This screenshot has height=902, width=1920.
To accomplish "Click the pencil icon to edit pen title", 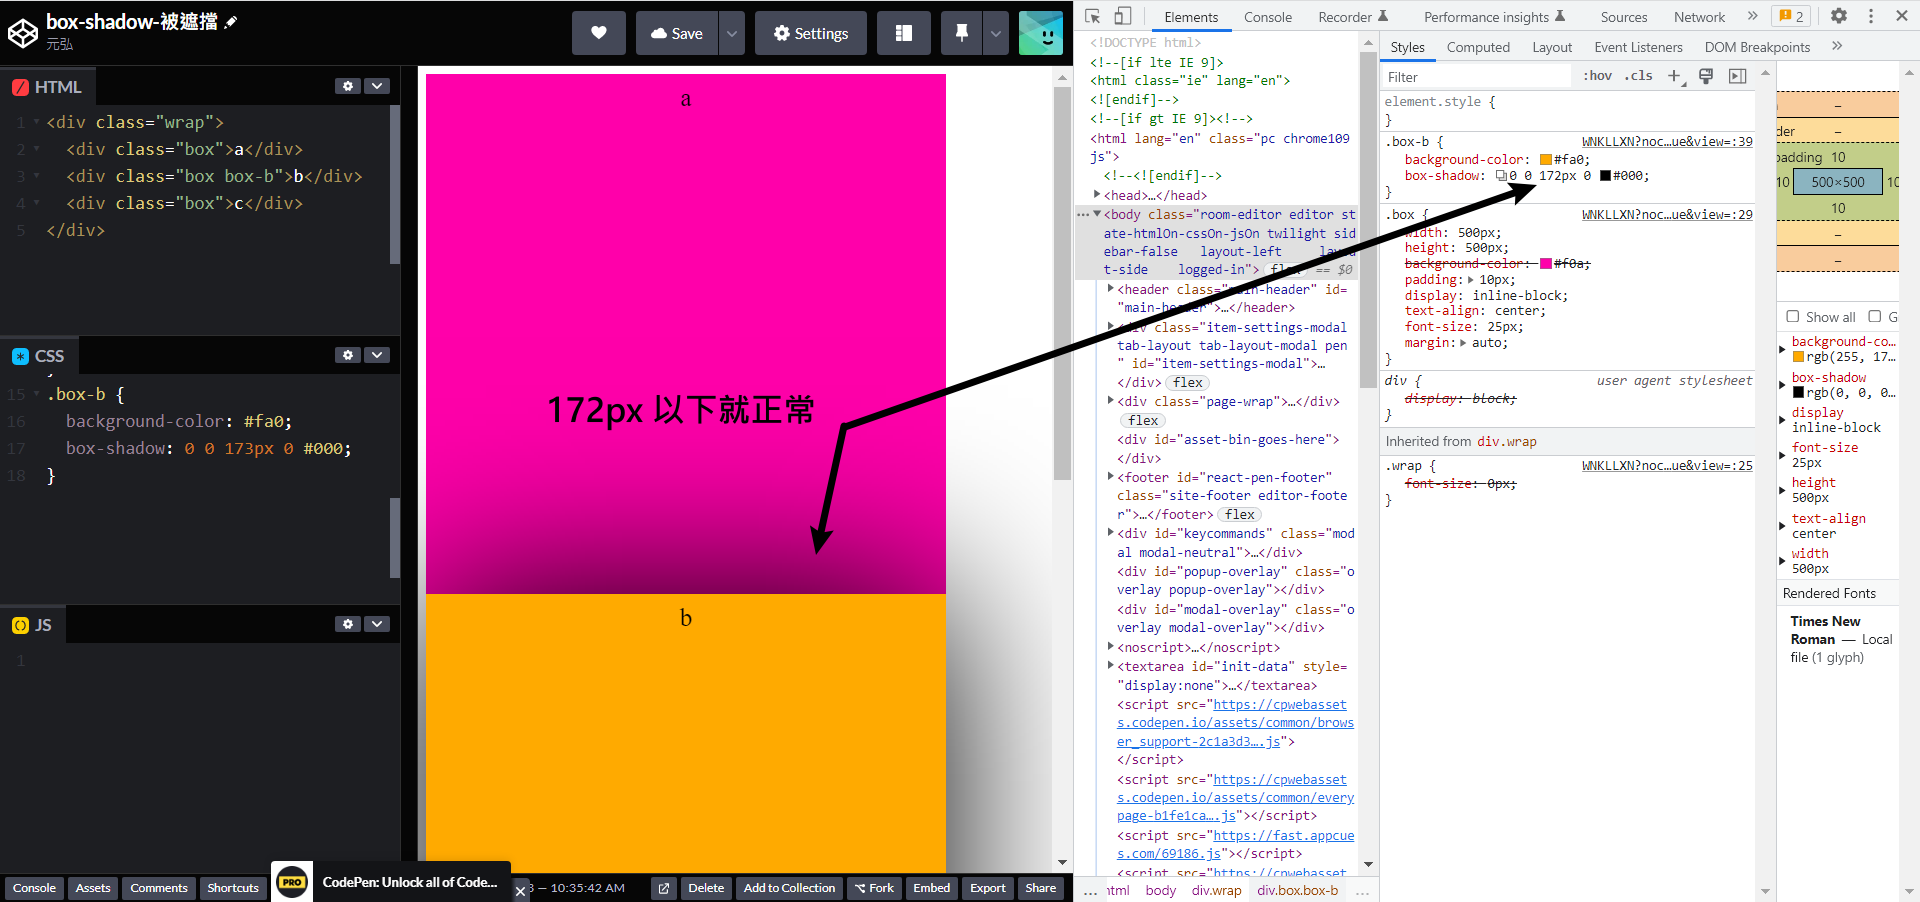I will (x=231, y=22).
